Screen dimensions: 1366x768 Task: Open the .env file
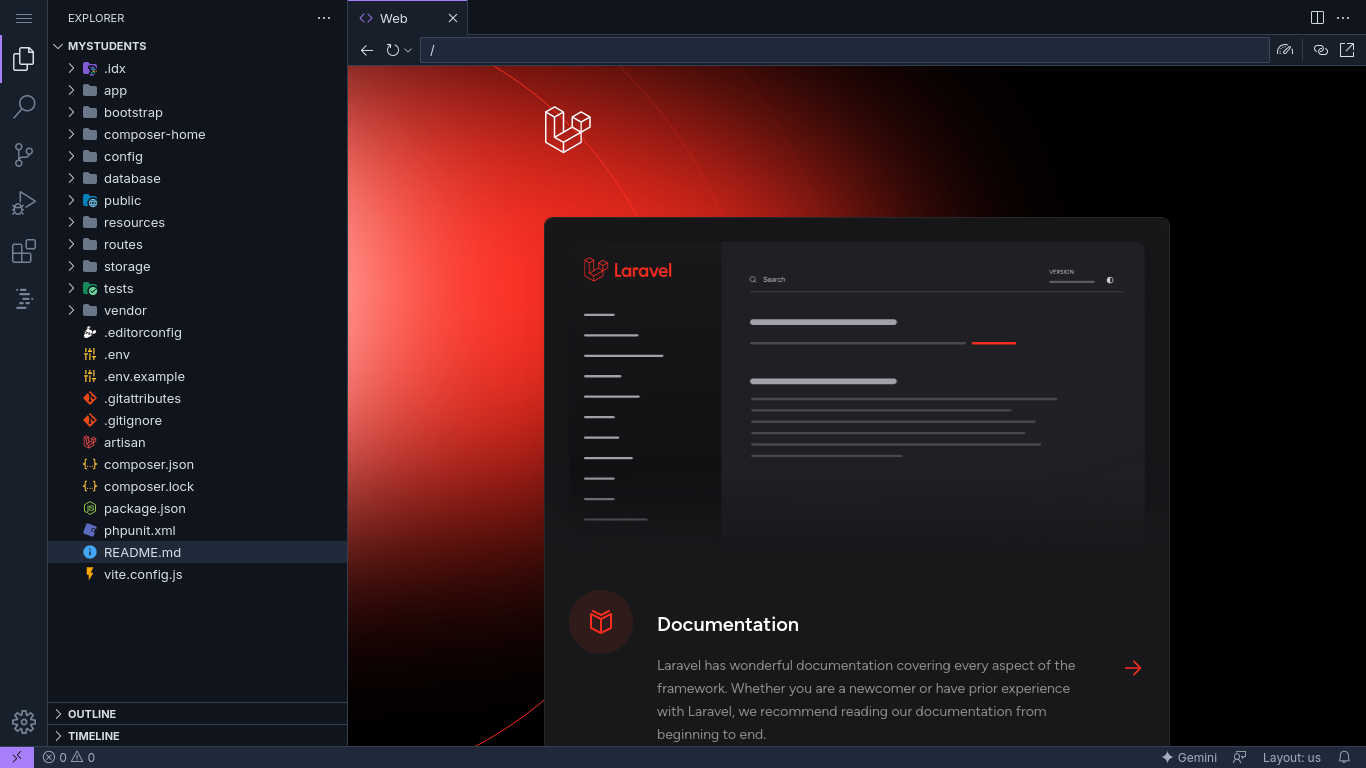tap(198, 354)
